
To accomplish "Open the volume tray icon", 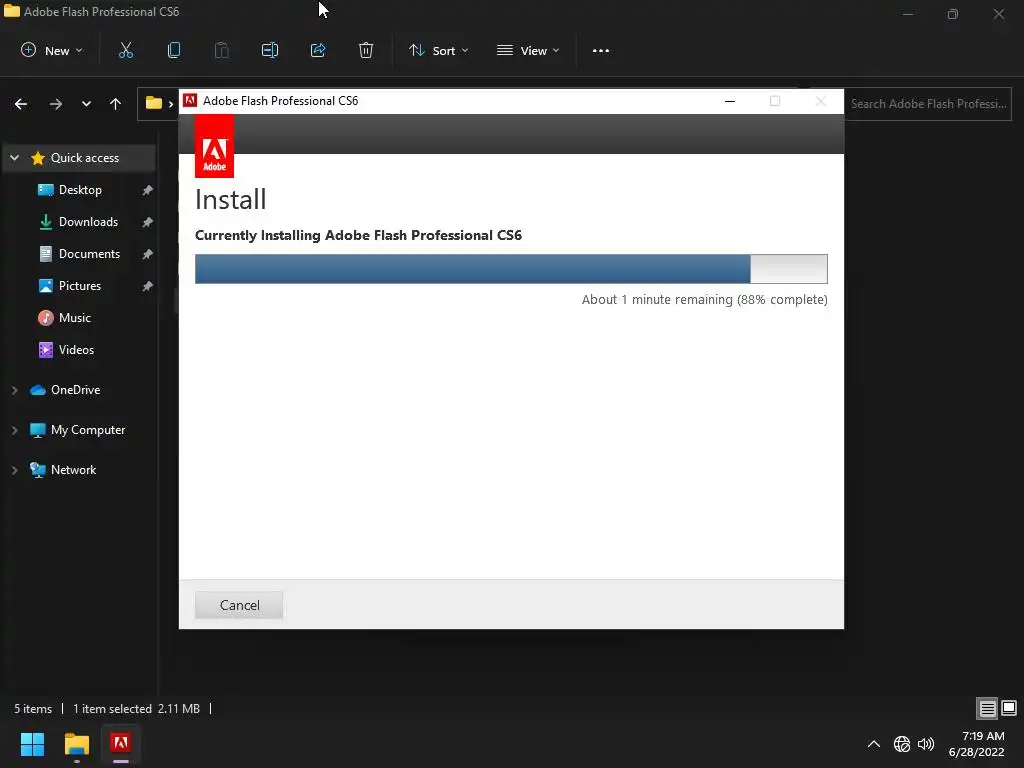I will 926,744.
